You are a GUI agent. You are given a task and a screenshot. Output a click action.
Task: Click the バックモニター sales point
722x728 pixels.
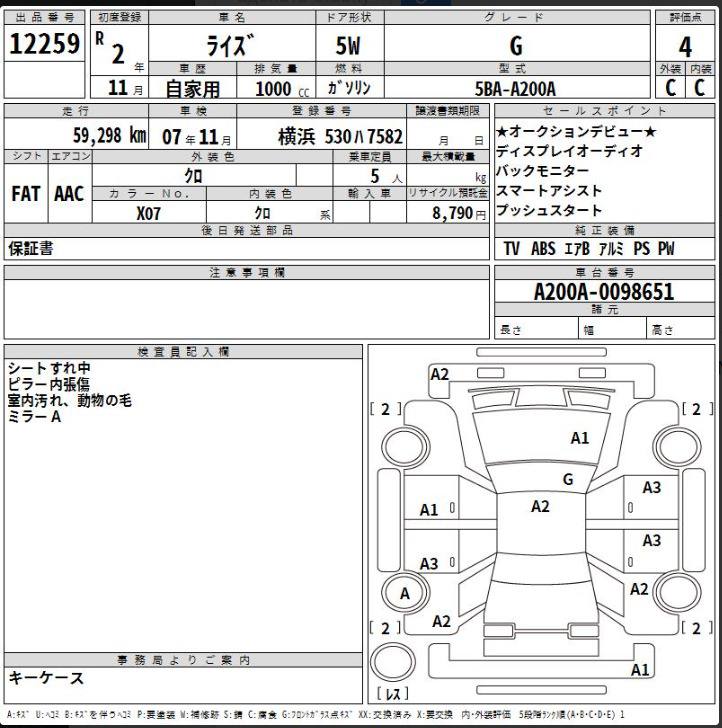click(542, 171)
